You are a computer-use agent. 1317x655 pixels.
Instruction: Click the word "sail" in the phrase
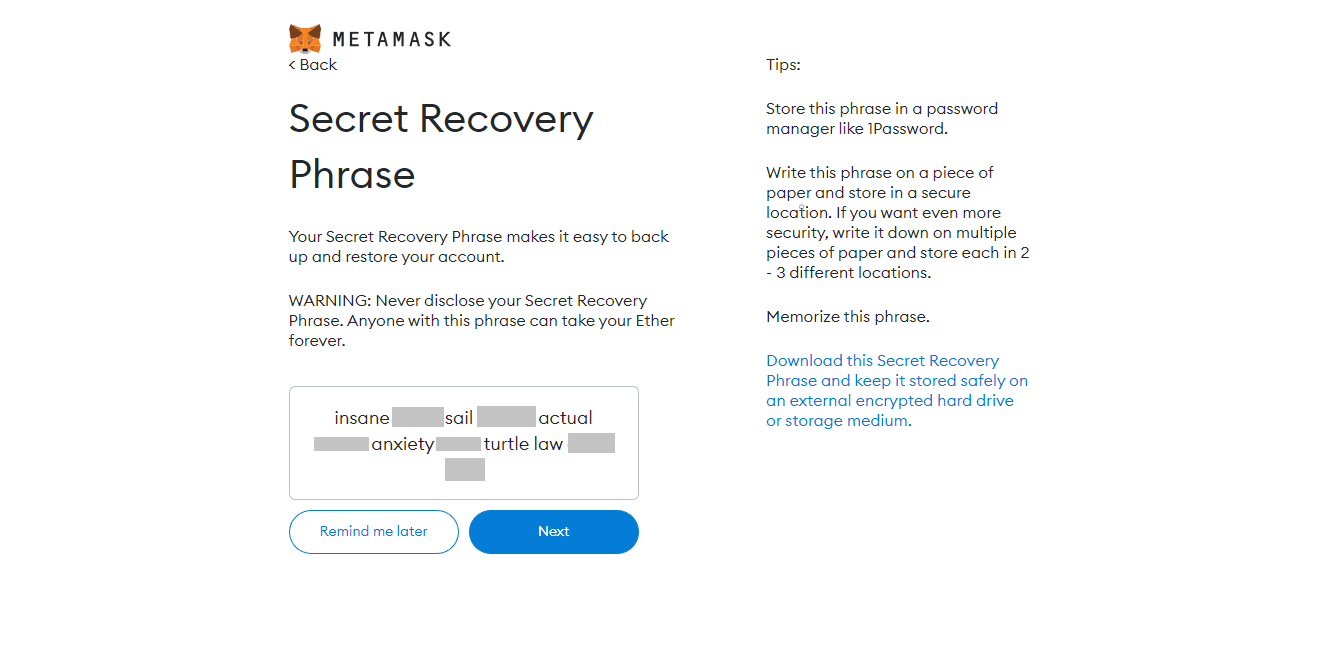point(459,418)
